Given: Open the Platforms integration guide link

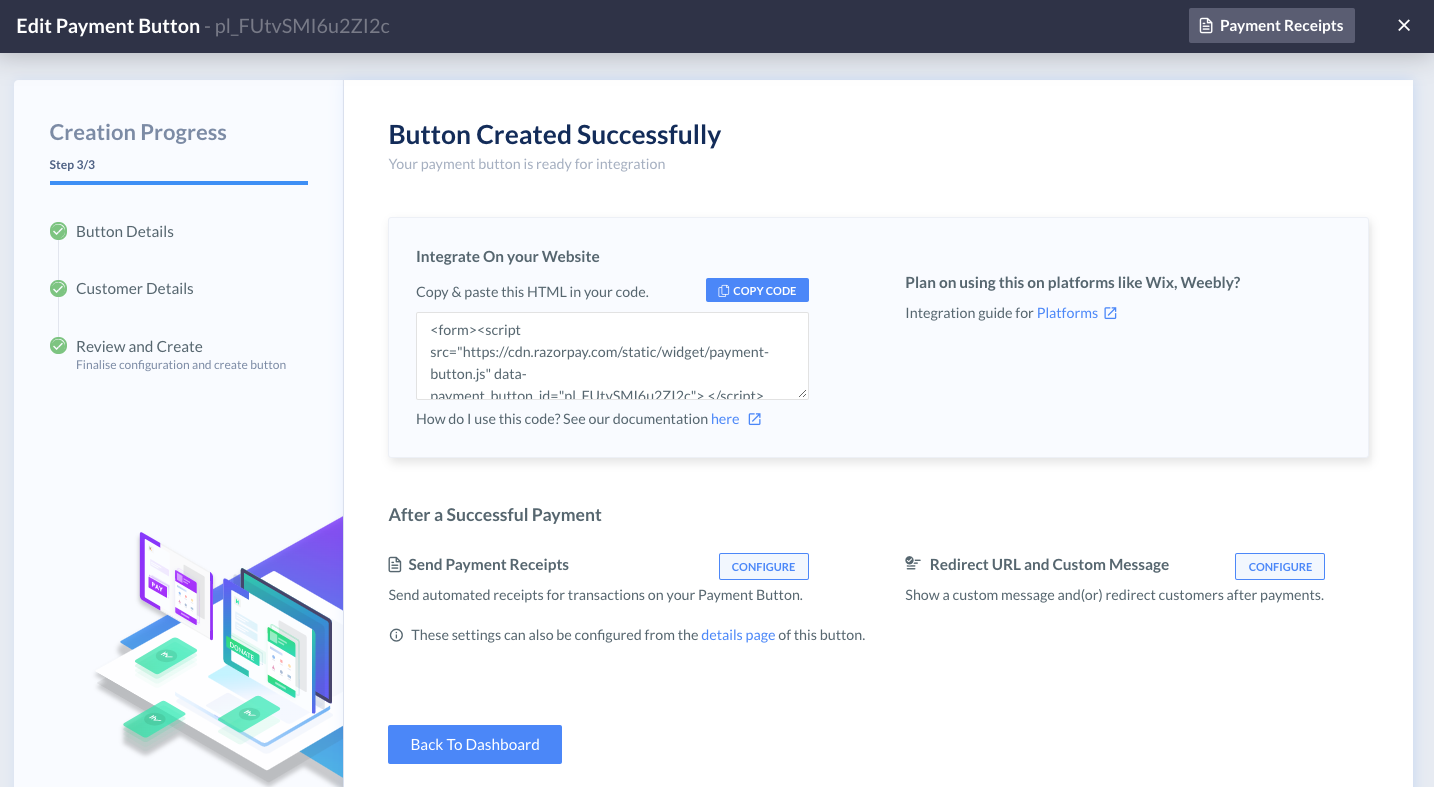Looking at the screenshot, I should [x=1067, y=313].
